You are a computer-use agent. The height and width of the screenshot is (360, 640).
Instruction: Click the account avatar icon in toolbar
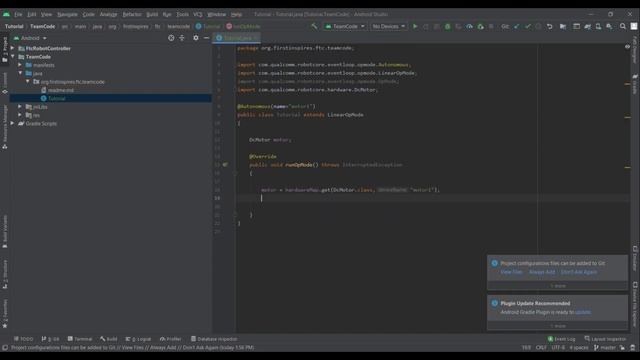coord(634,26)
